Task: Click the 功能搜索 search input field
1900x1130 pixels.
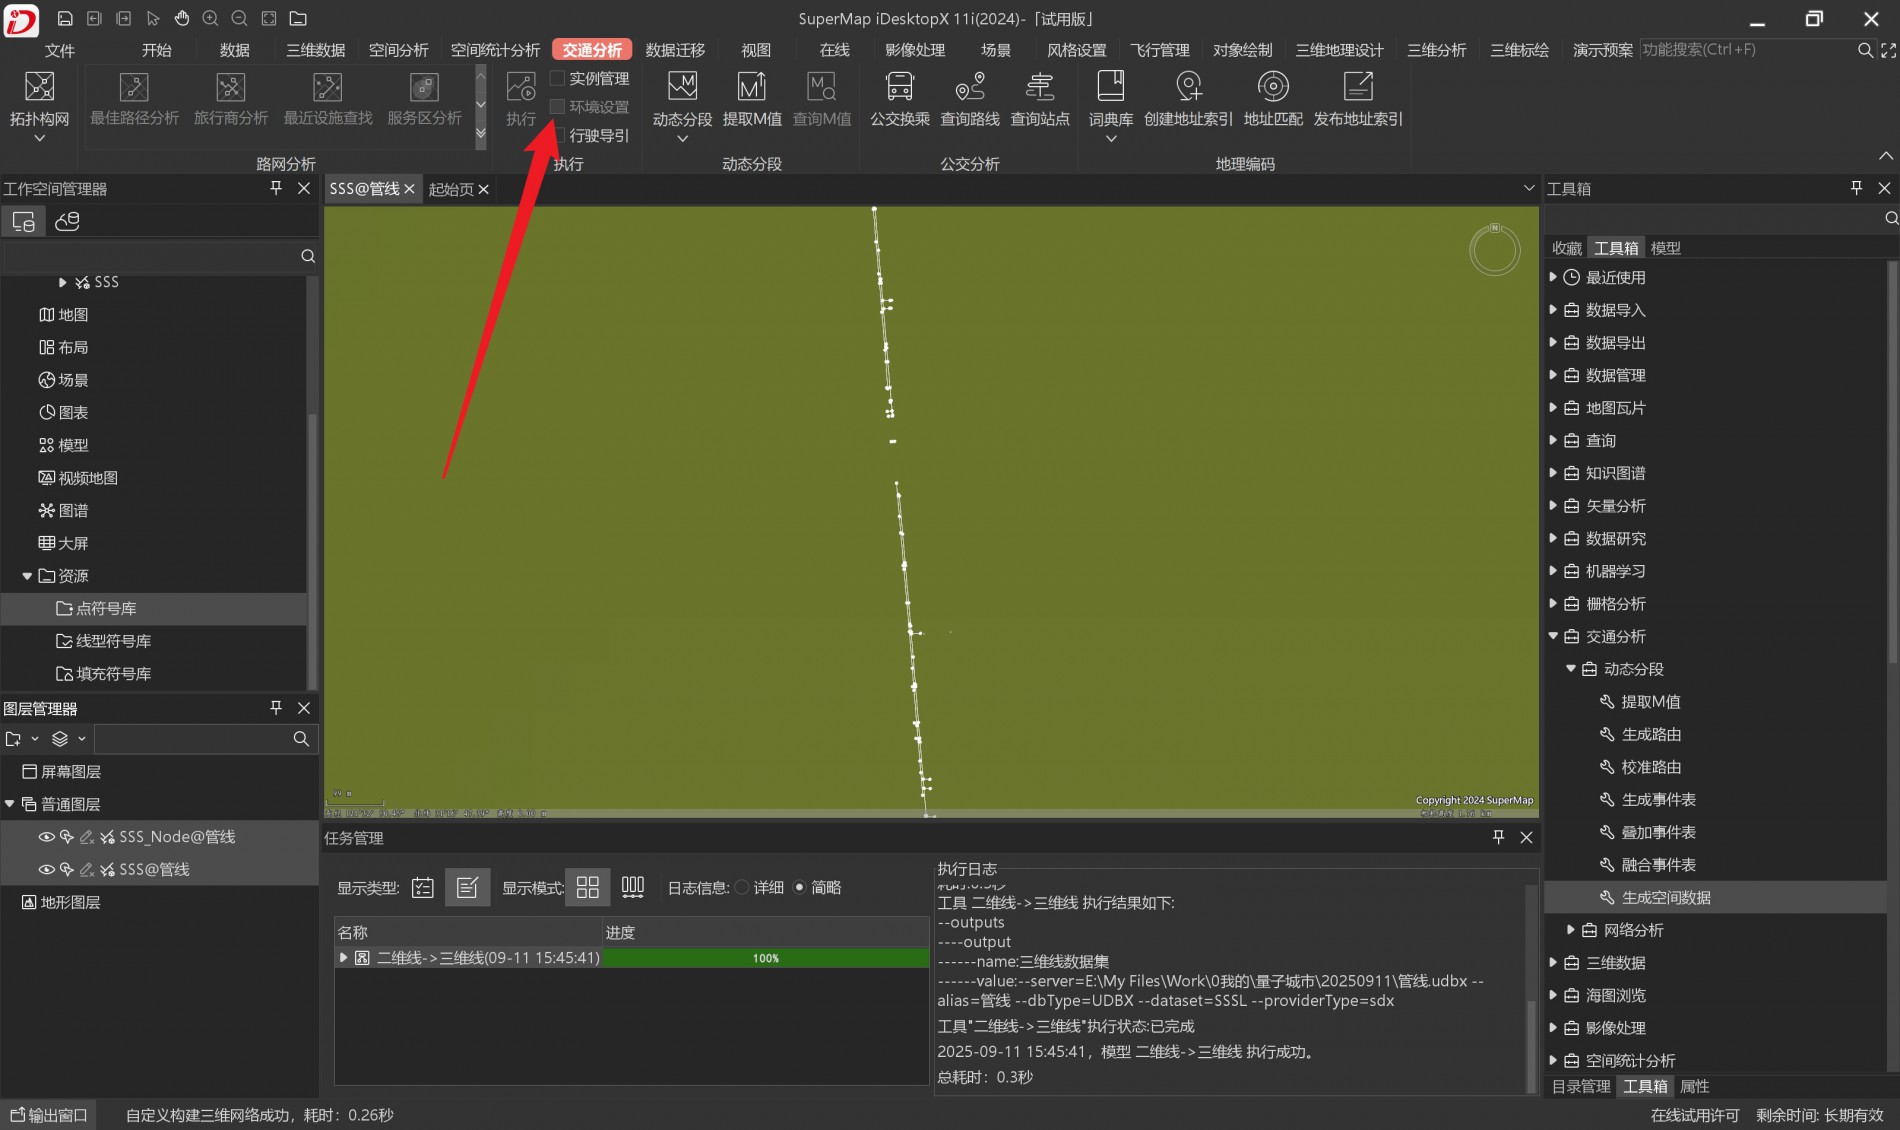Action: coord(1745,50)
